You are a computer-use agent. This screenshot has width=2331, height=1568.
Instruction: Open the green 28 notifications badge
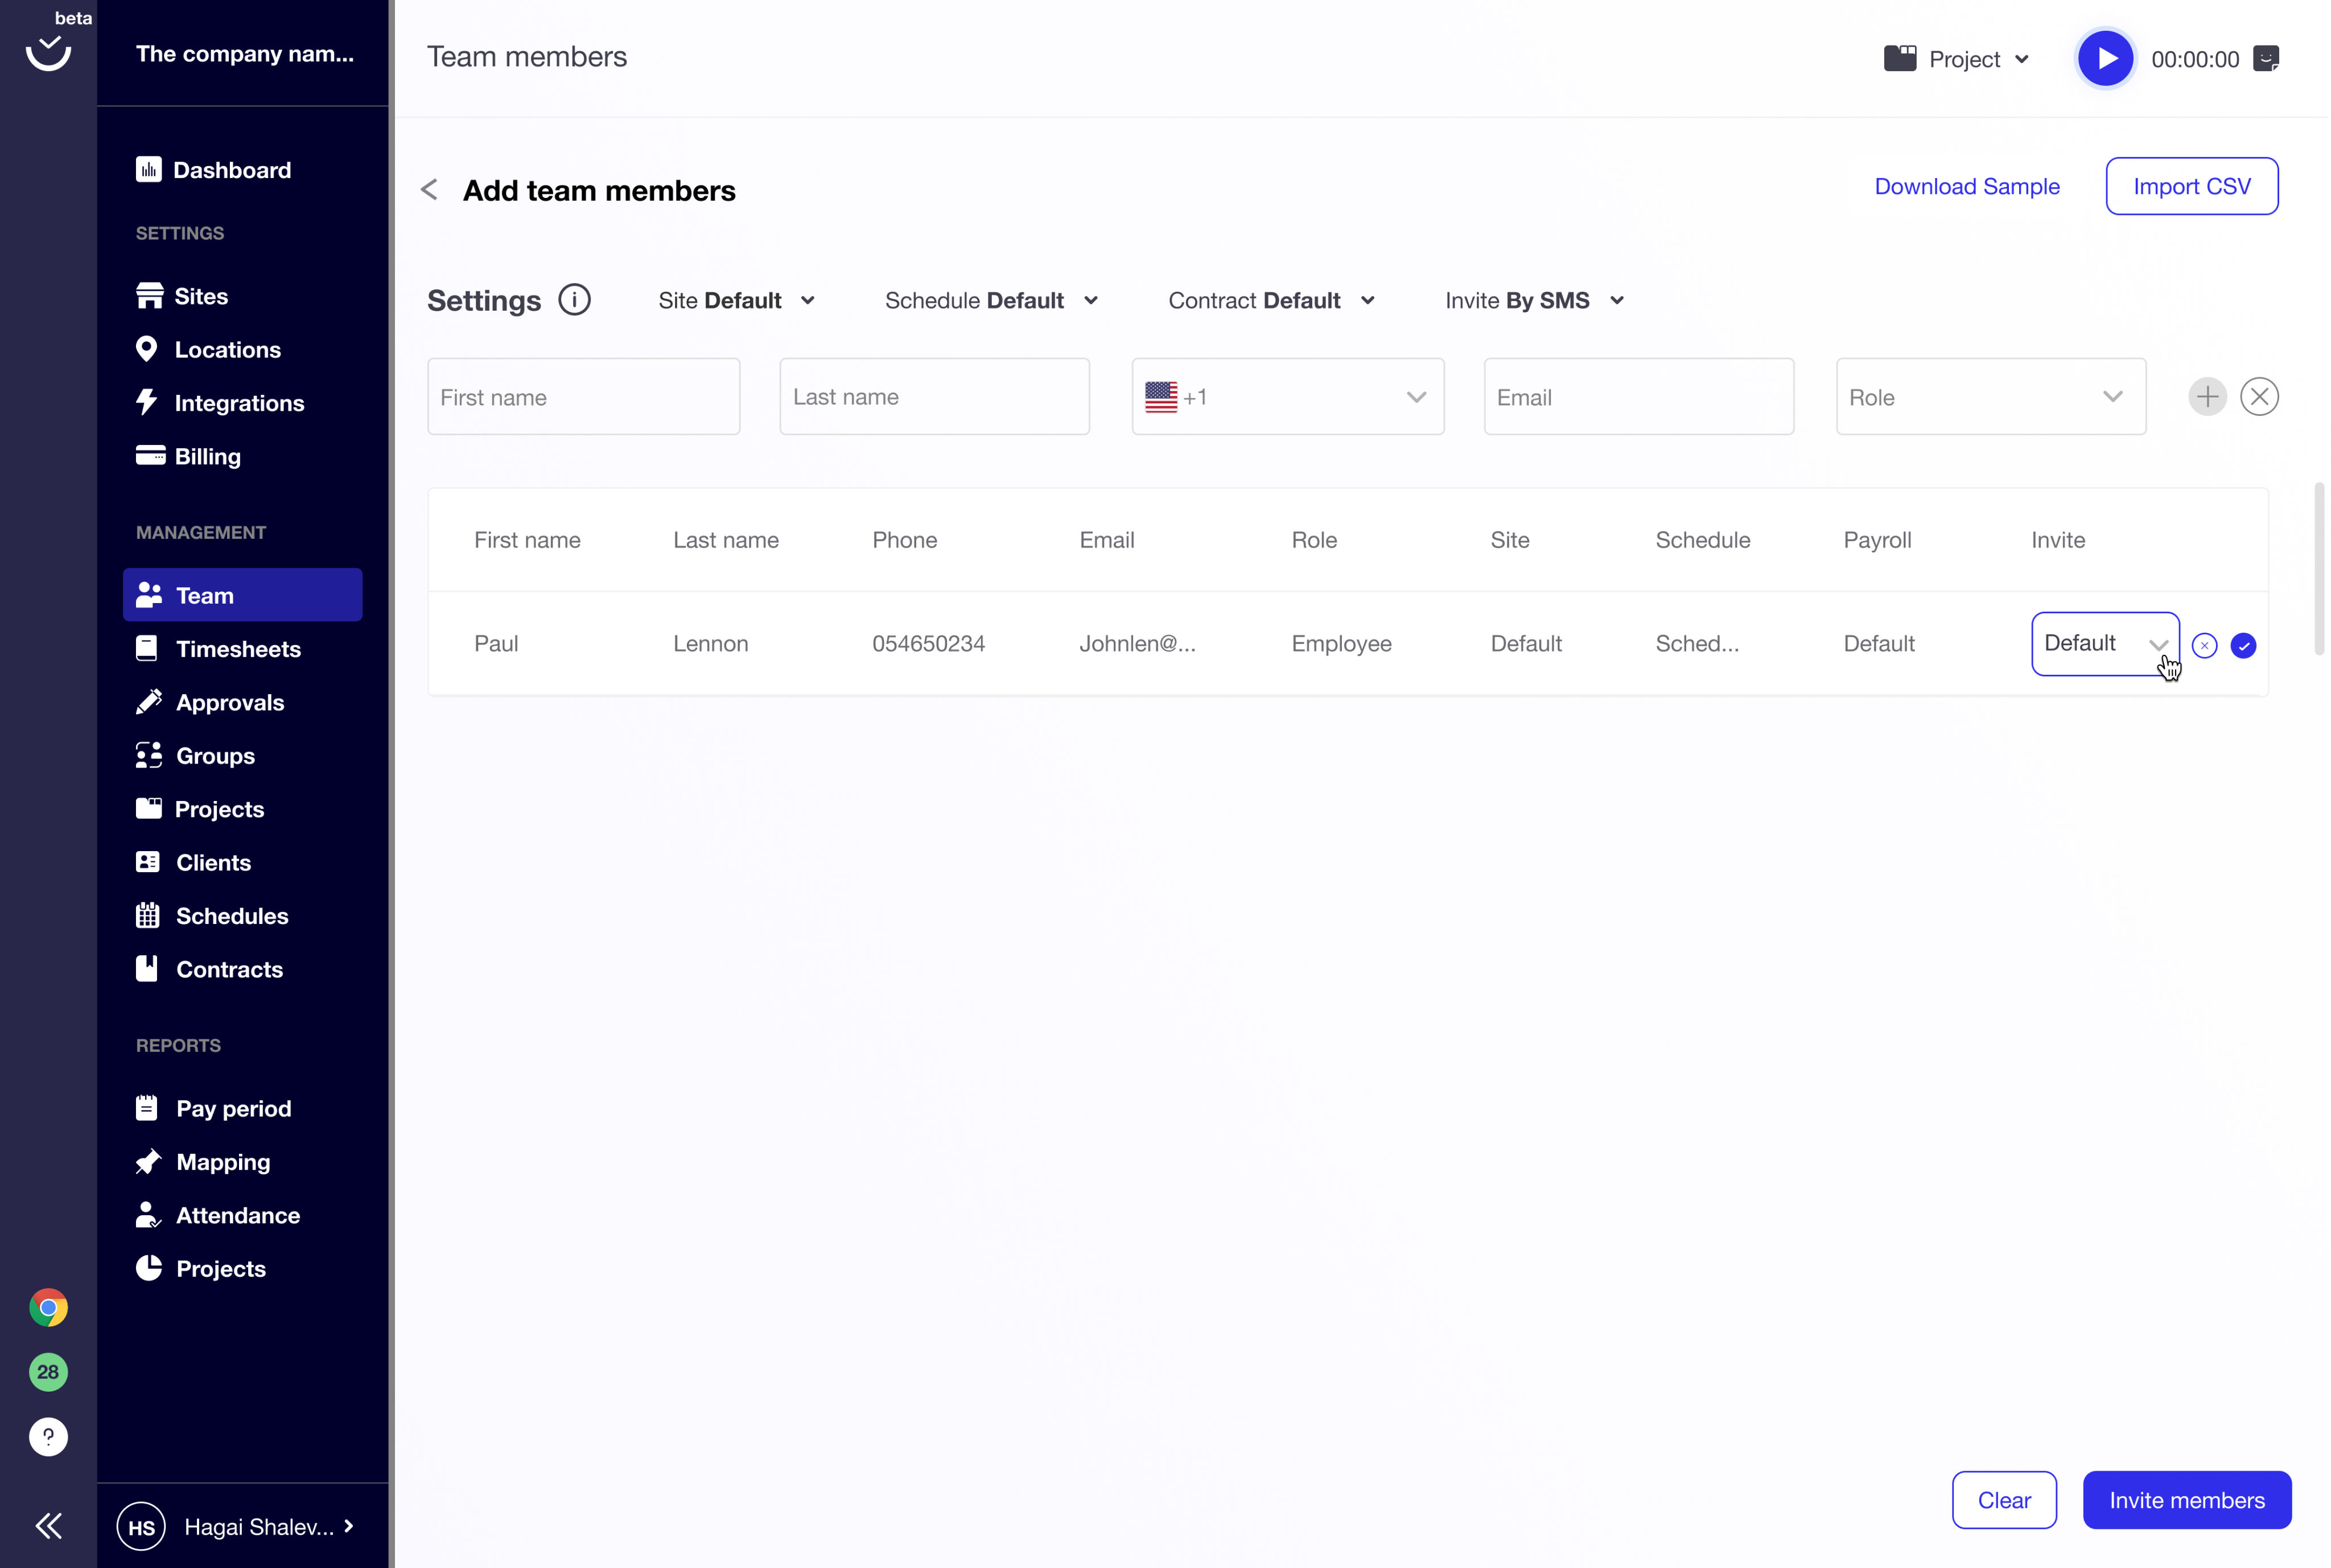click(x=48, y=1372)
